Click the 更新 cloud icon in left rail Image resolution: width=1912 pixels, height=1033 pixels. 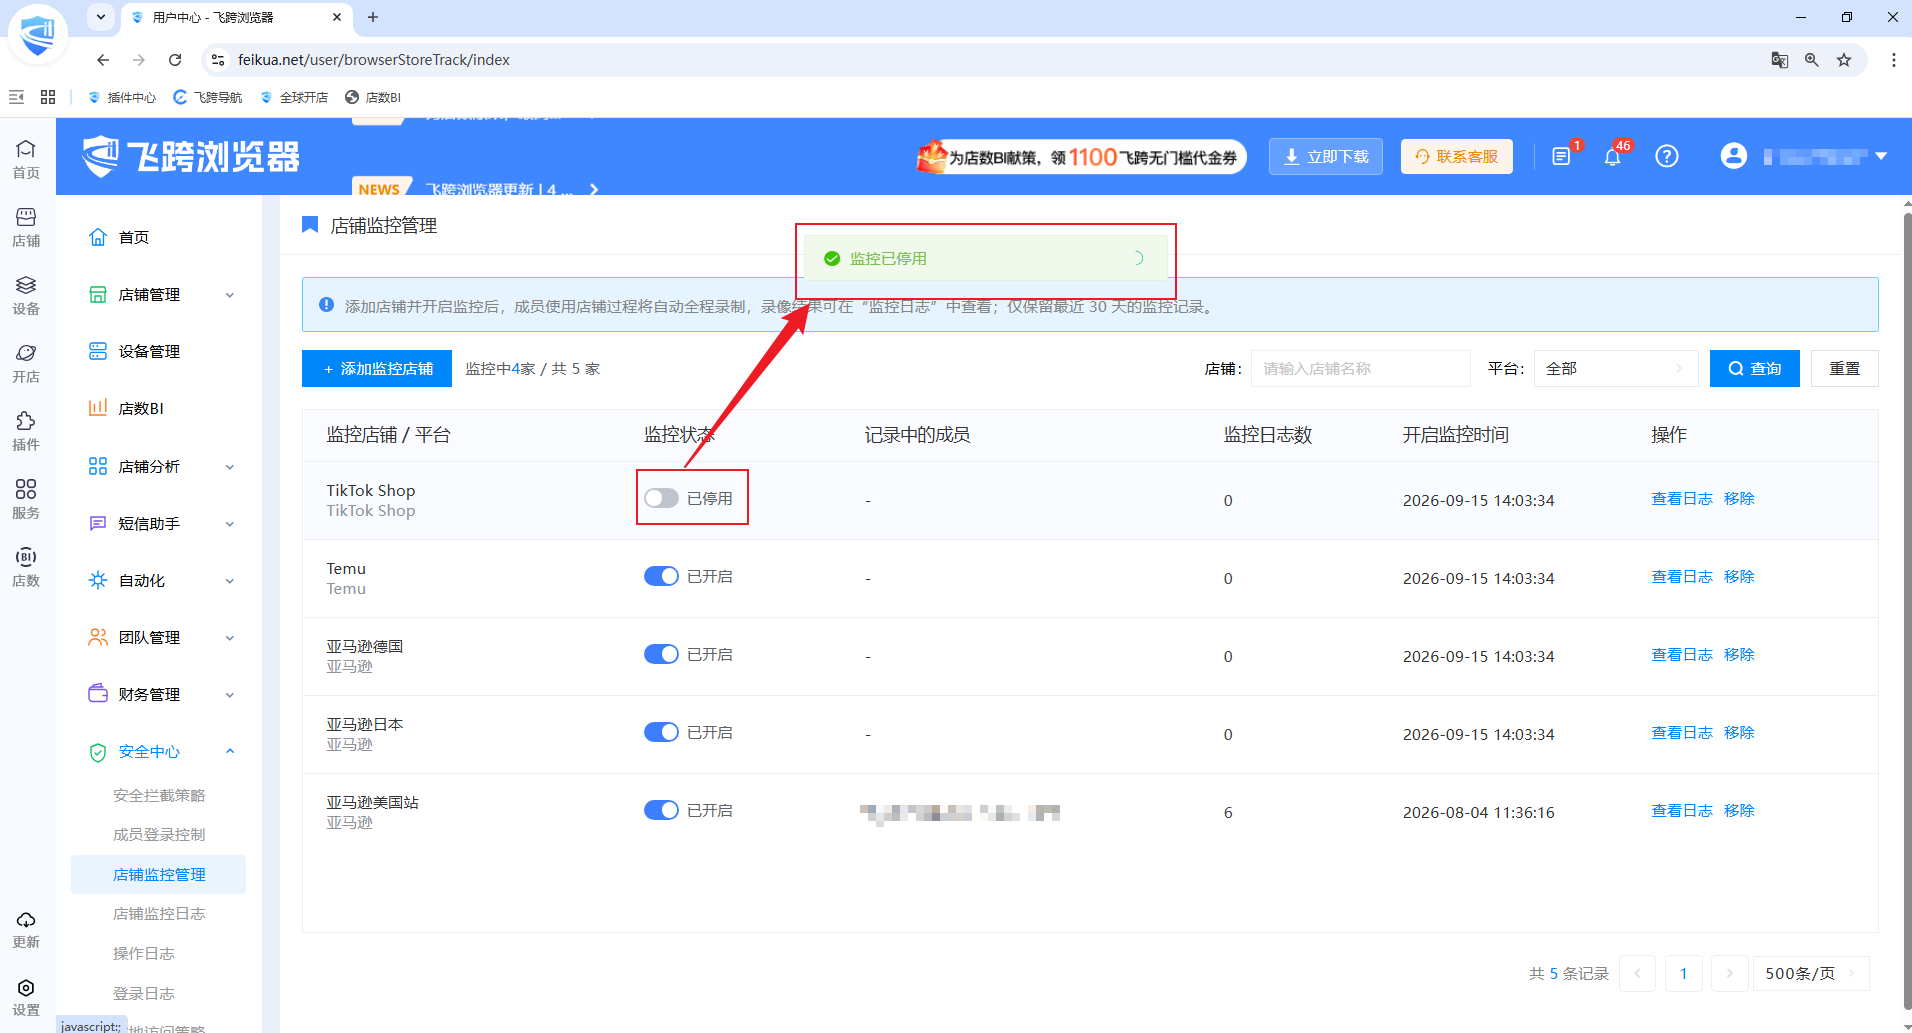coord(26,929)
